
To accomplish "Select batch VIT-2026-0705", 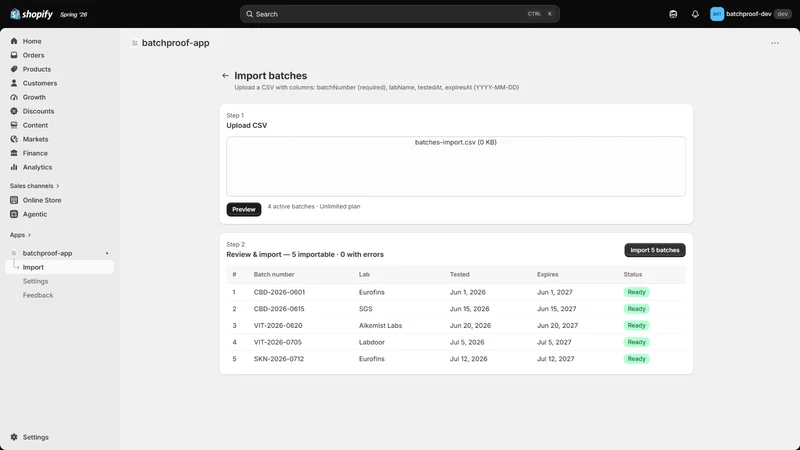I will pos(278,342).
